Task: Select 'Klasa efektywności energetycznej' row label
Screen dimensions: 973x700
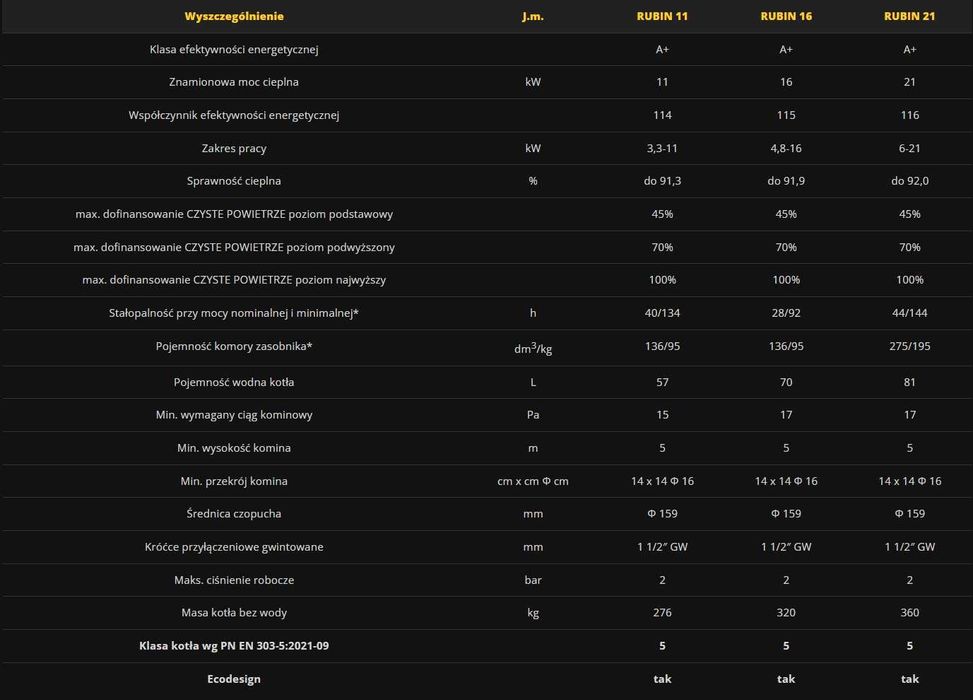Action: [x=234, y=50]
